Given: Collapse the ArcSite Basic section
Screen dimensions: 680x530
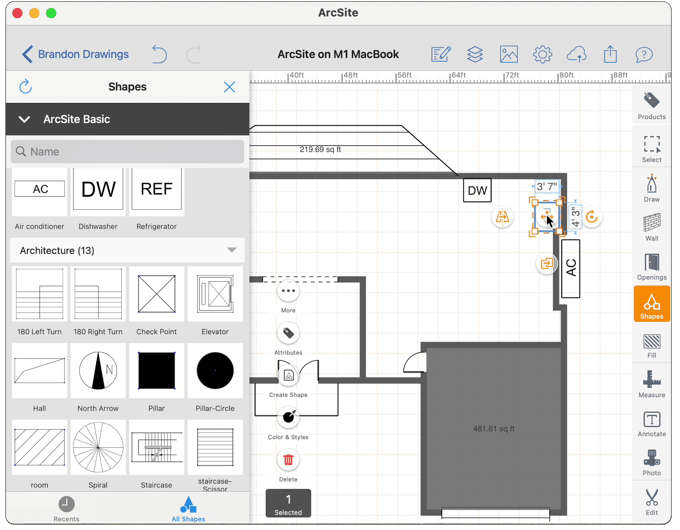Looking at the screenshot, I should (25, 119).
